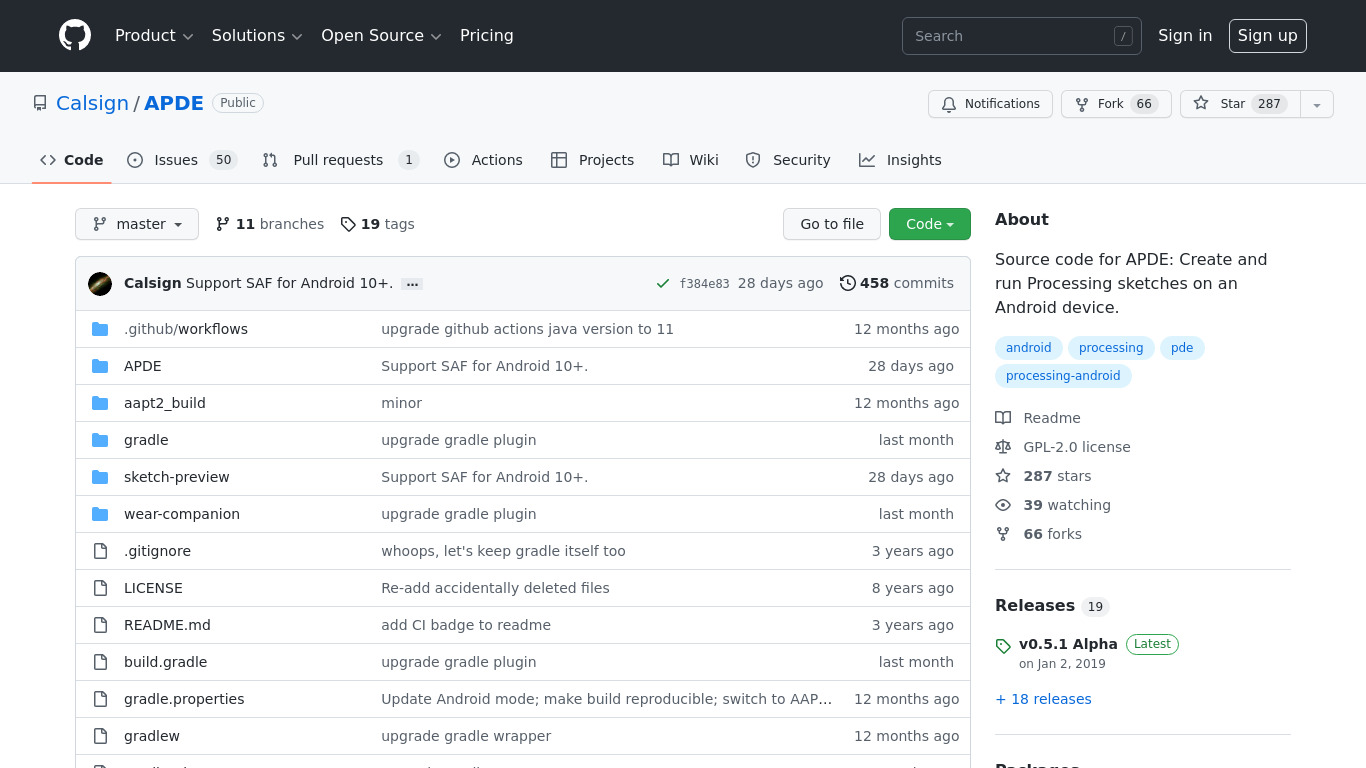Click 'whoops, let's keep gradle itself too' commit
This screenshot has width=1366, height=768.
tap(503, 551)
